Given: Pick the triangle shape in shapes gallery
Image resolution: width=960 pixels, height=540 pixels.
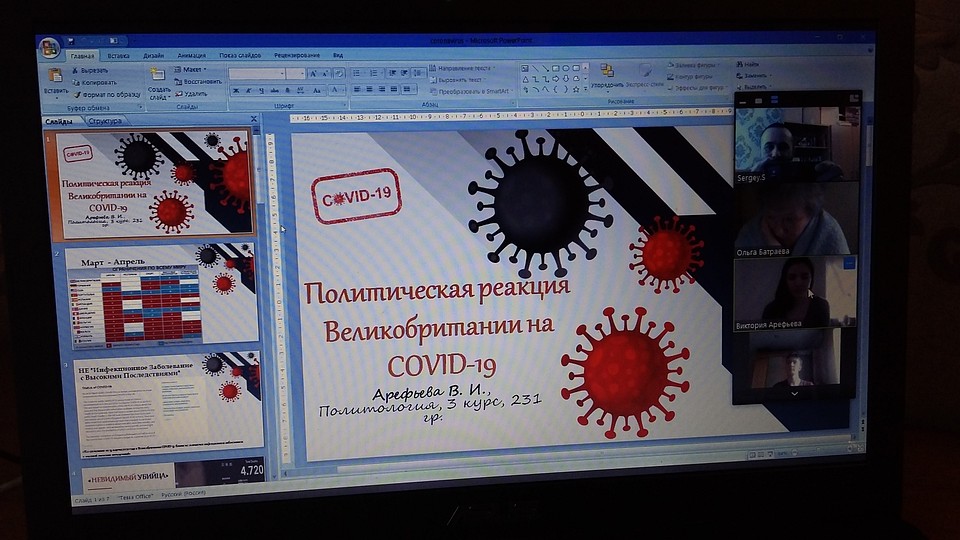Looking at the screenshot, I should 525,79.
